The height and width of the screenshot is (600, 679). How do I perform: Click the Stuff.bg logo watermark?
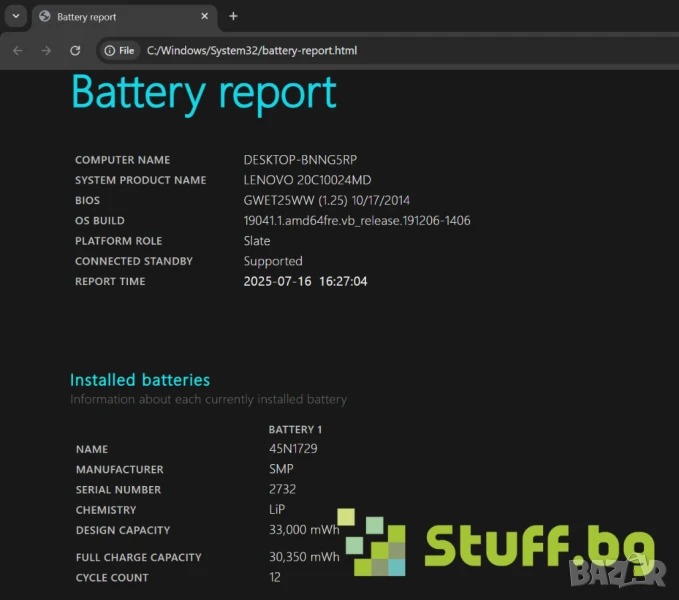[x=500, y=546]
